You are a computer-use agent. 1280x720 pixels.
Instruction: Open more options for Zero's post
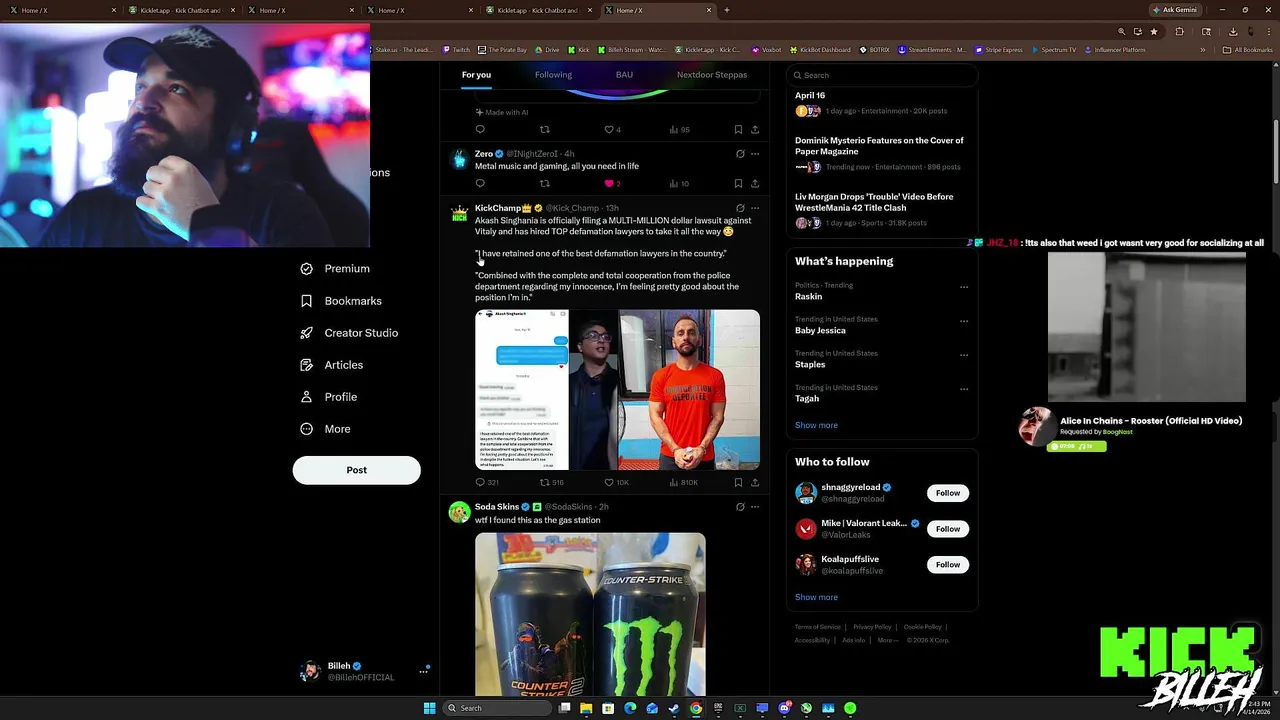click(x=755, y=154)
